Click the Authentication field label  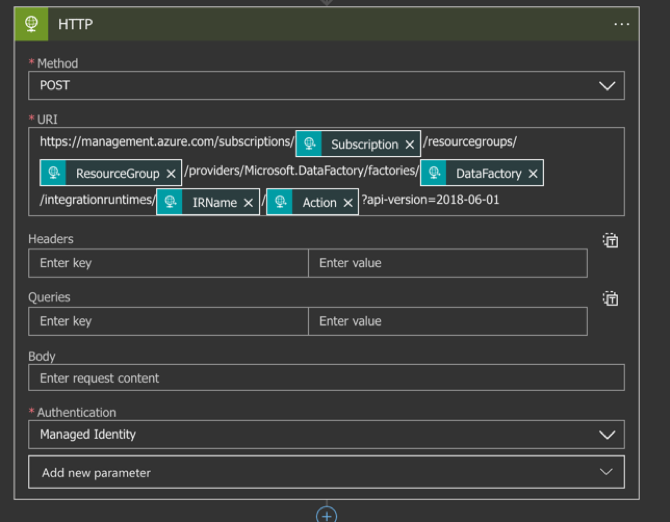point(76,412)
